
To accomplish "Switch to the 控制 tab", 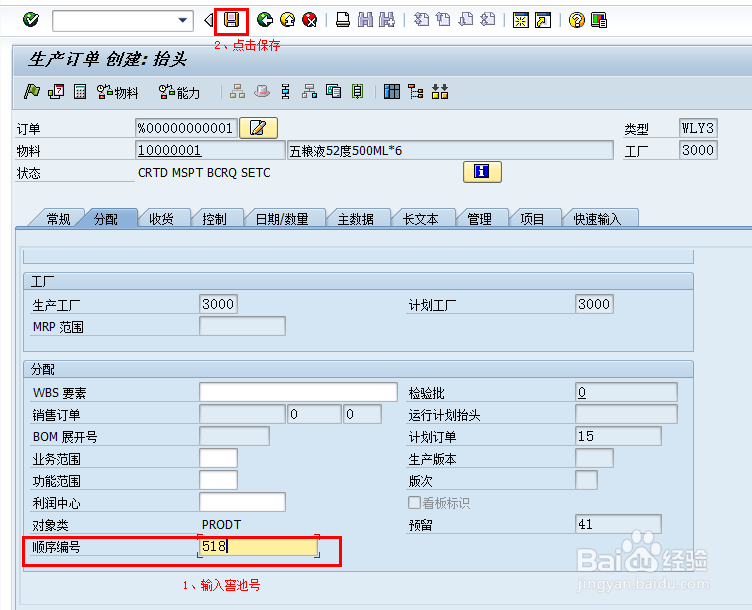I will point(214,219).
